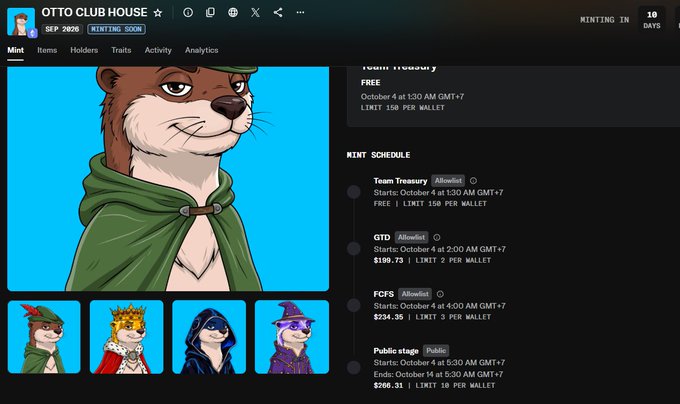Click Public tag beside Public stage
The width and height of the screenshot is (680, 404).
(436, 351)
